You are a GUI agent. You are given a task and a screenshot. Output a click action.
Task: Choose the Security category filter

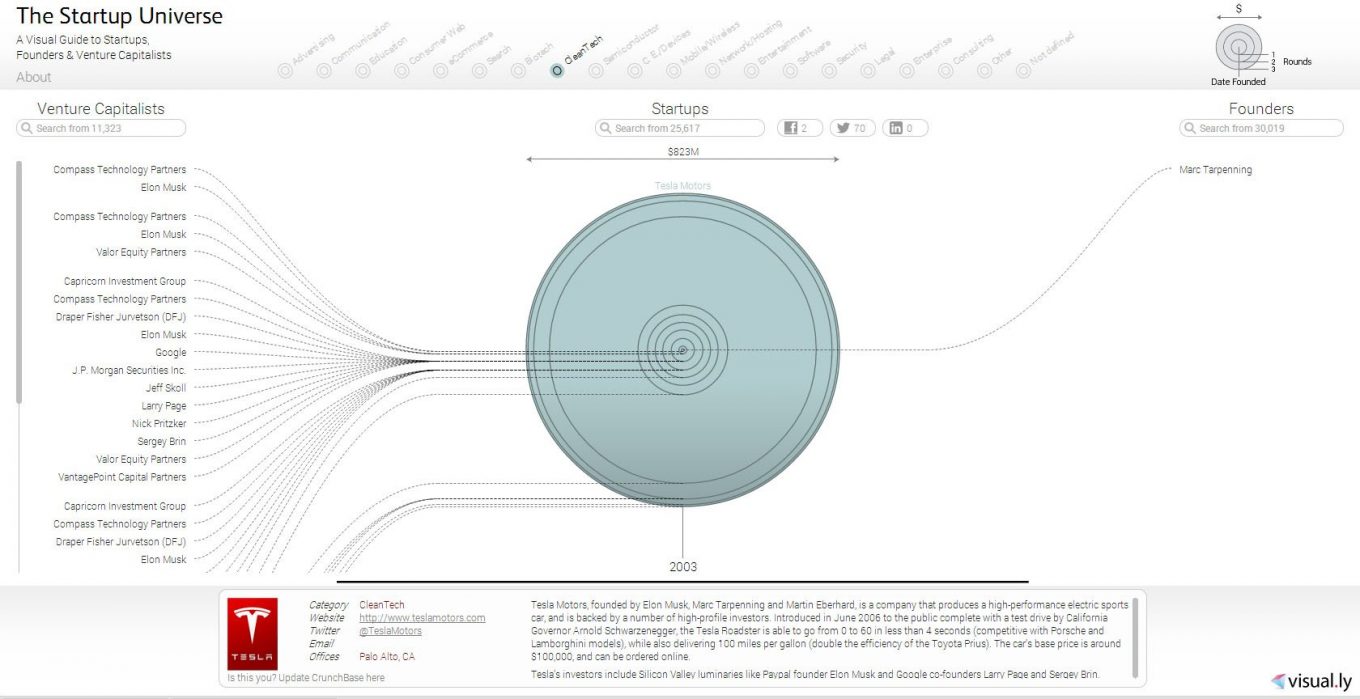click(829, 71)
